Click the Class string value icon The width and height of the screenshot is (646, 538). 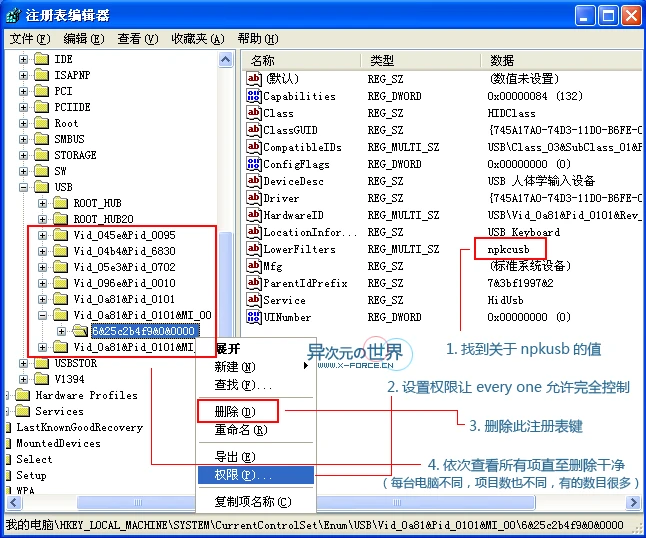253,113
